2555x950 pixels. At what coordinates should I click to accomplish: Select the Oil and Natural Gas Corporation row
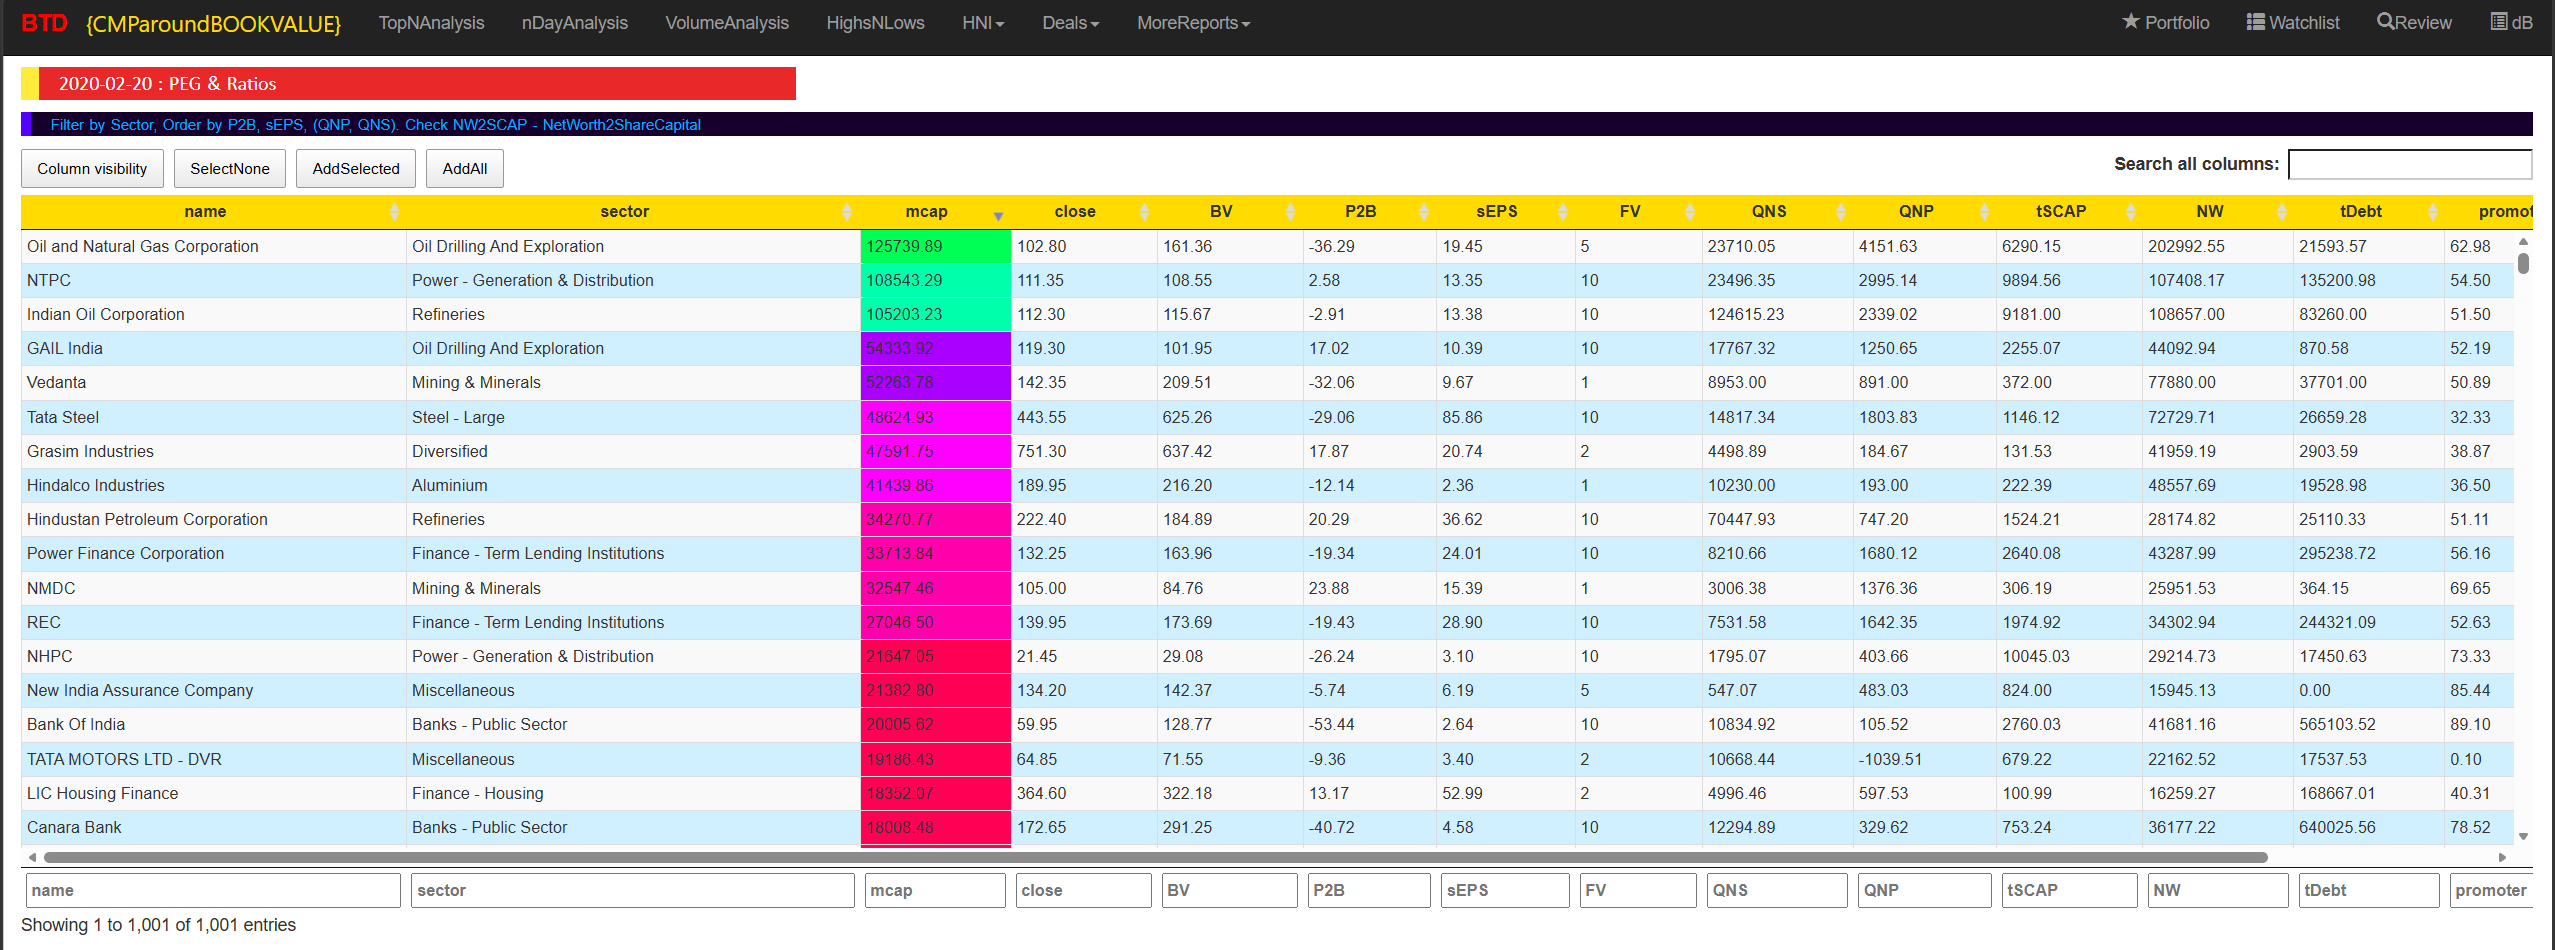coord(1267,246)
